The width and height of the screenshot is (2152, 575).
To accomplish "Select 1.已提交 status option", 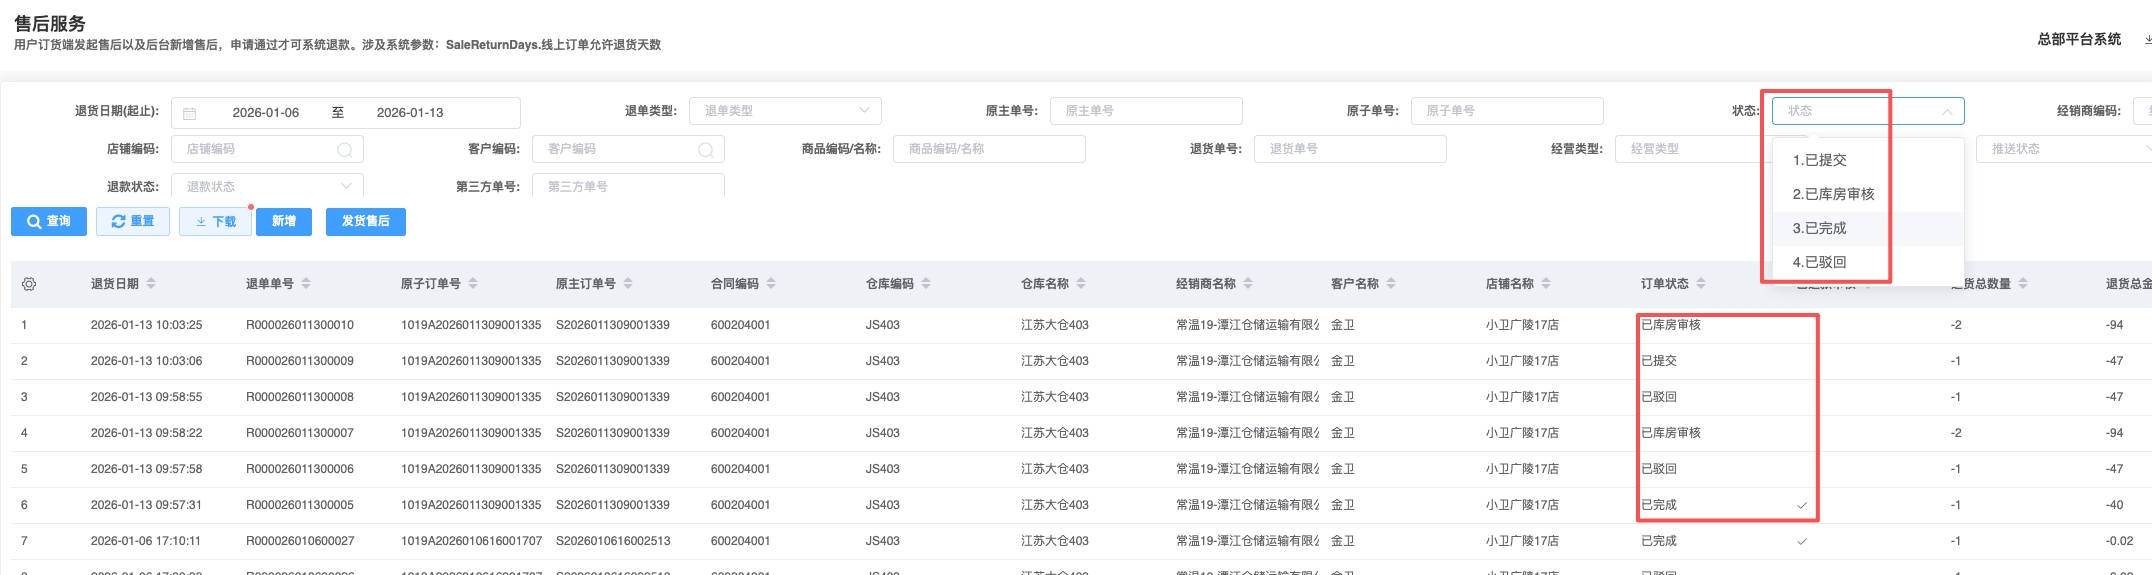I will pos(1819,160).
